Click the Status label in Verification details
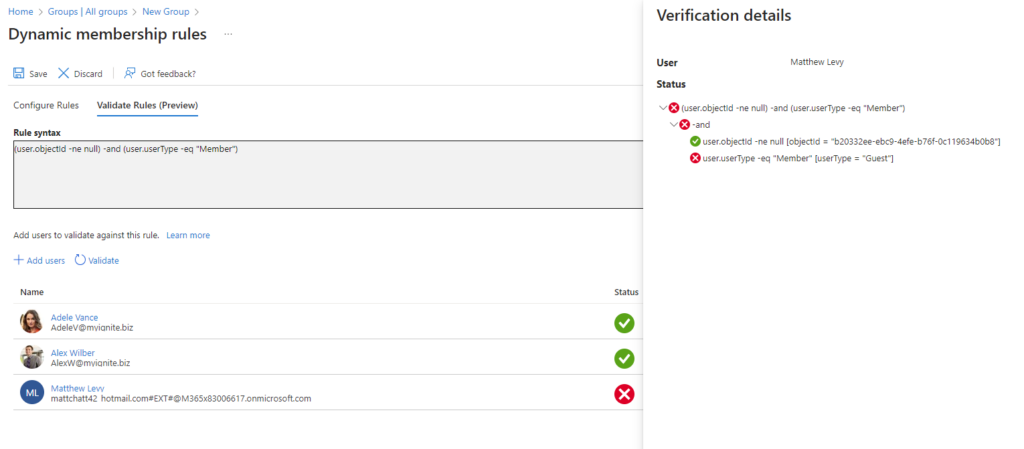This screenshot has width=1024, height=449. [x=671, y=84]
